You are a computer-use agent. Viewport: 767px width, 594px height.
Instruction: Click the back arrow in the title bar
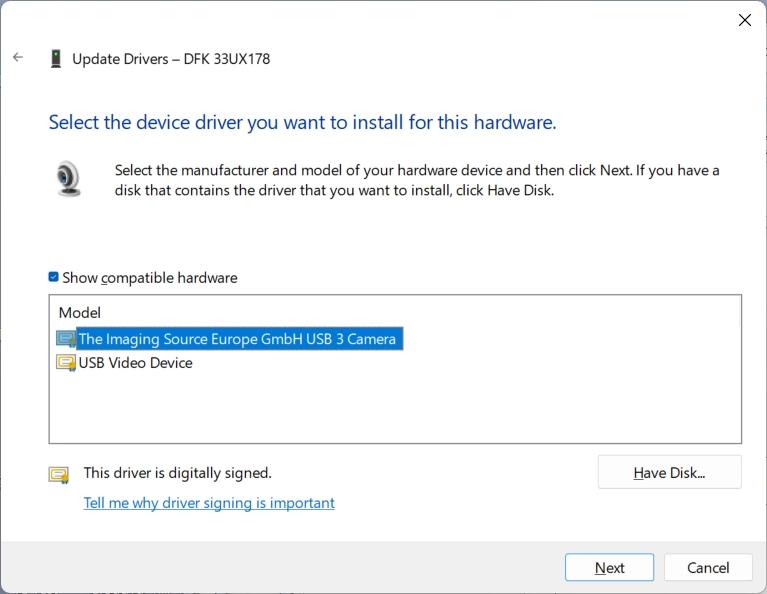click(x=18, y=58)
